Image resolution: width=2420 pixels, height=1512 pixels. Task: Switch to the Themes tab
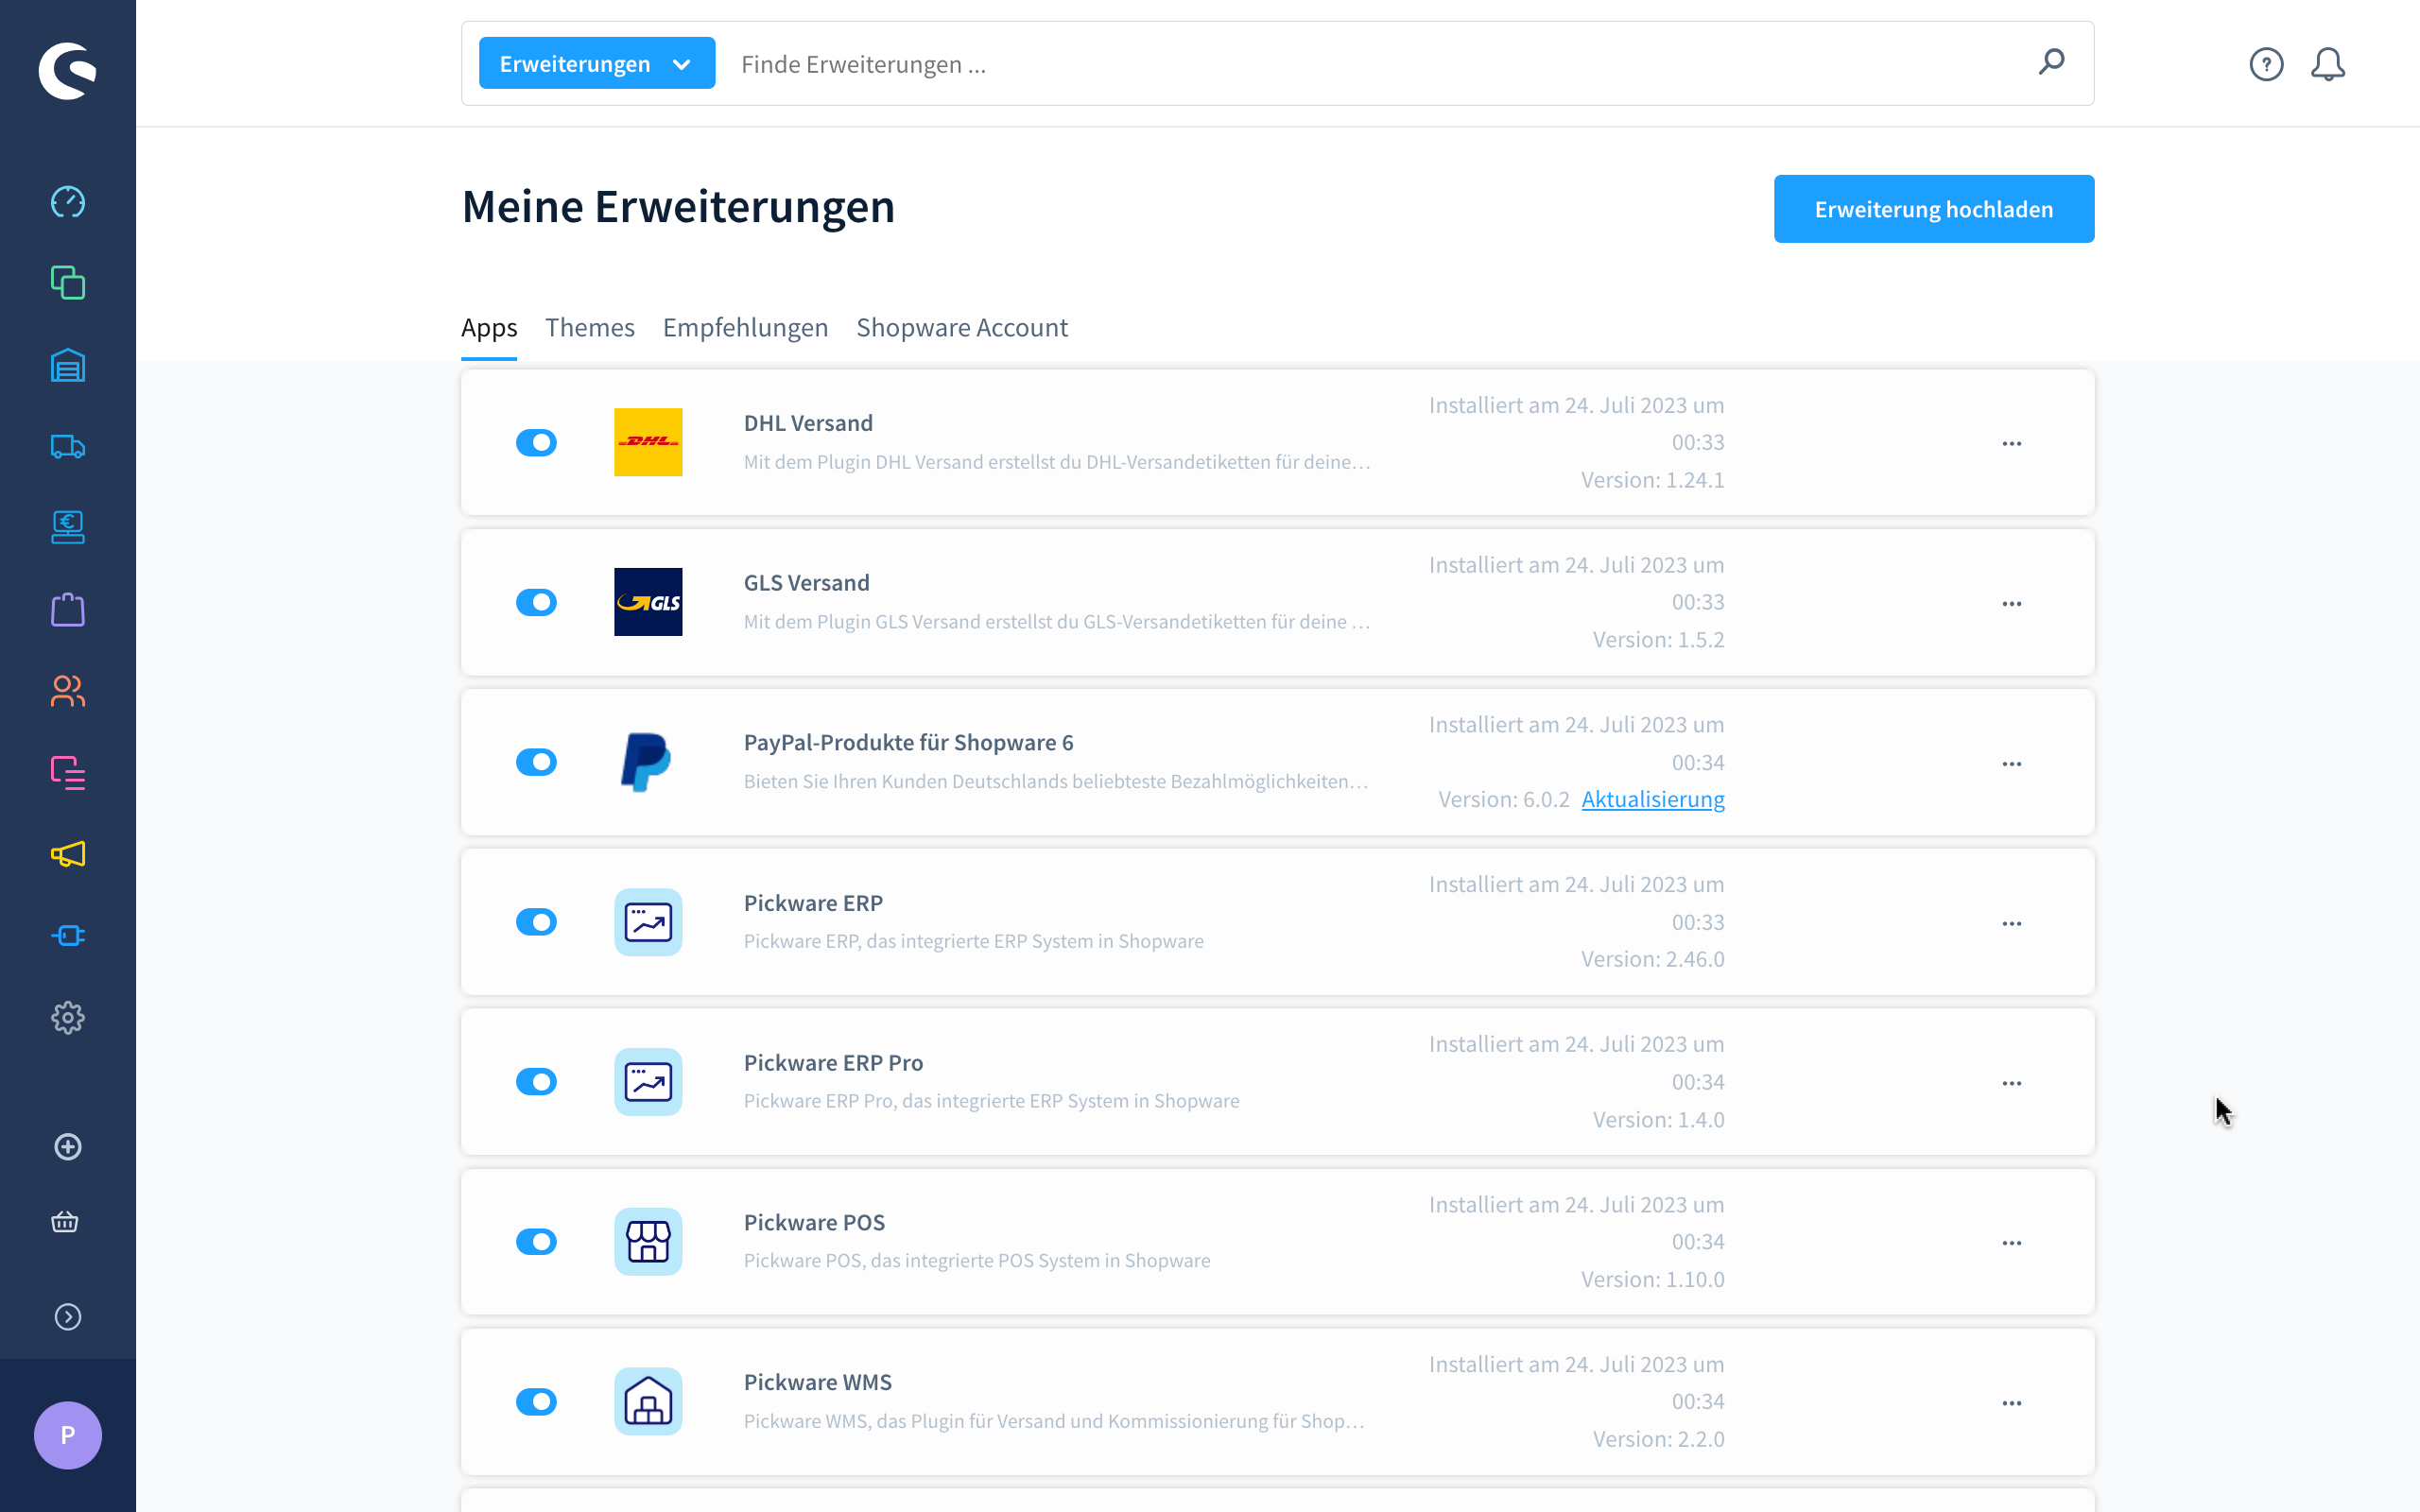(x=589, y=328)
